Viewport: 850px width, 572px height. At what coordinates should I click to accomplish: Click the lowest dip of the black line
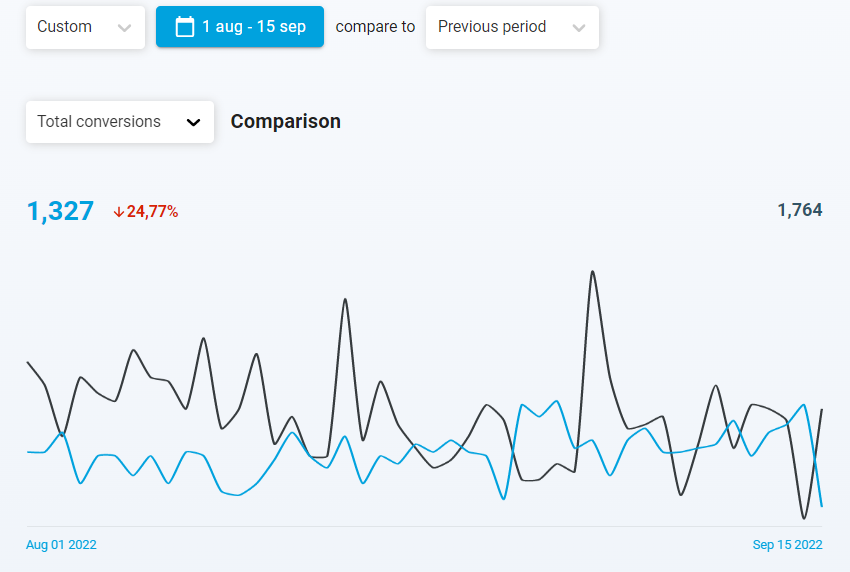pyautogui.click(x=804, y=518)
